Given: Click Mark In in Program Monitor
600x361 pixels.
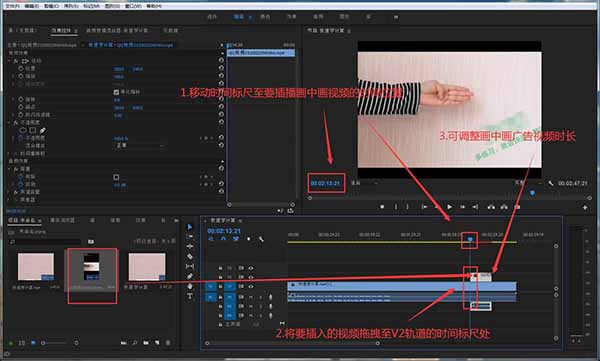Looking at the screenshot, I should point(396,207).
